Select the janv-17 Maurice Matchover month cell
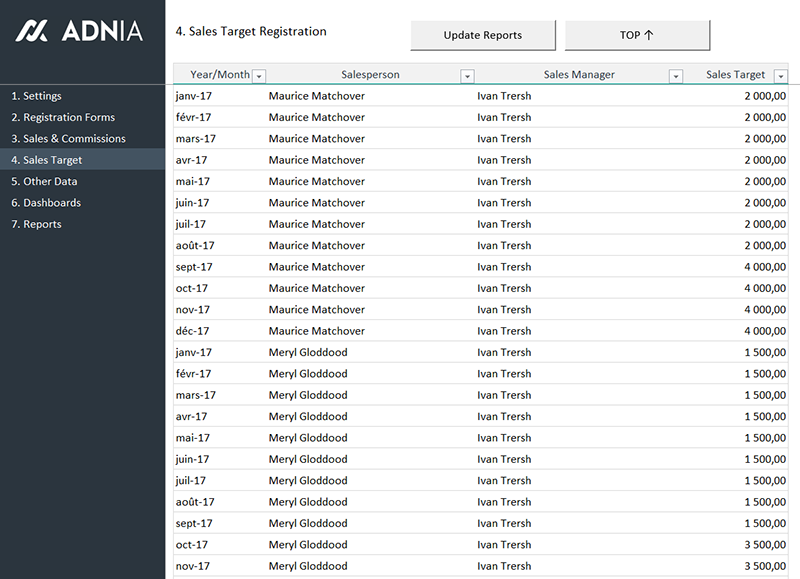800x579 pixels. coord(194,96)
